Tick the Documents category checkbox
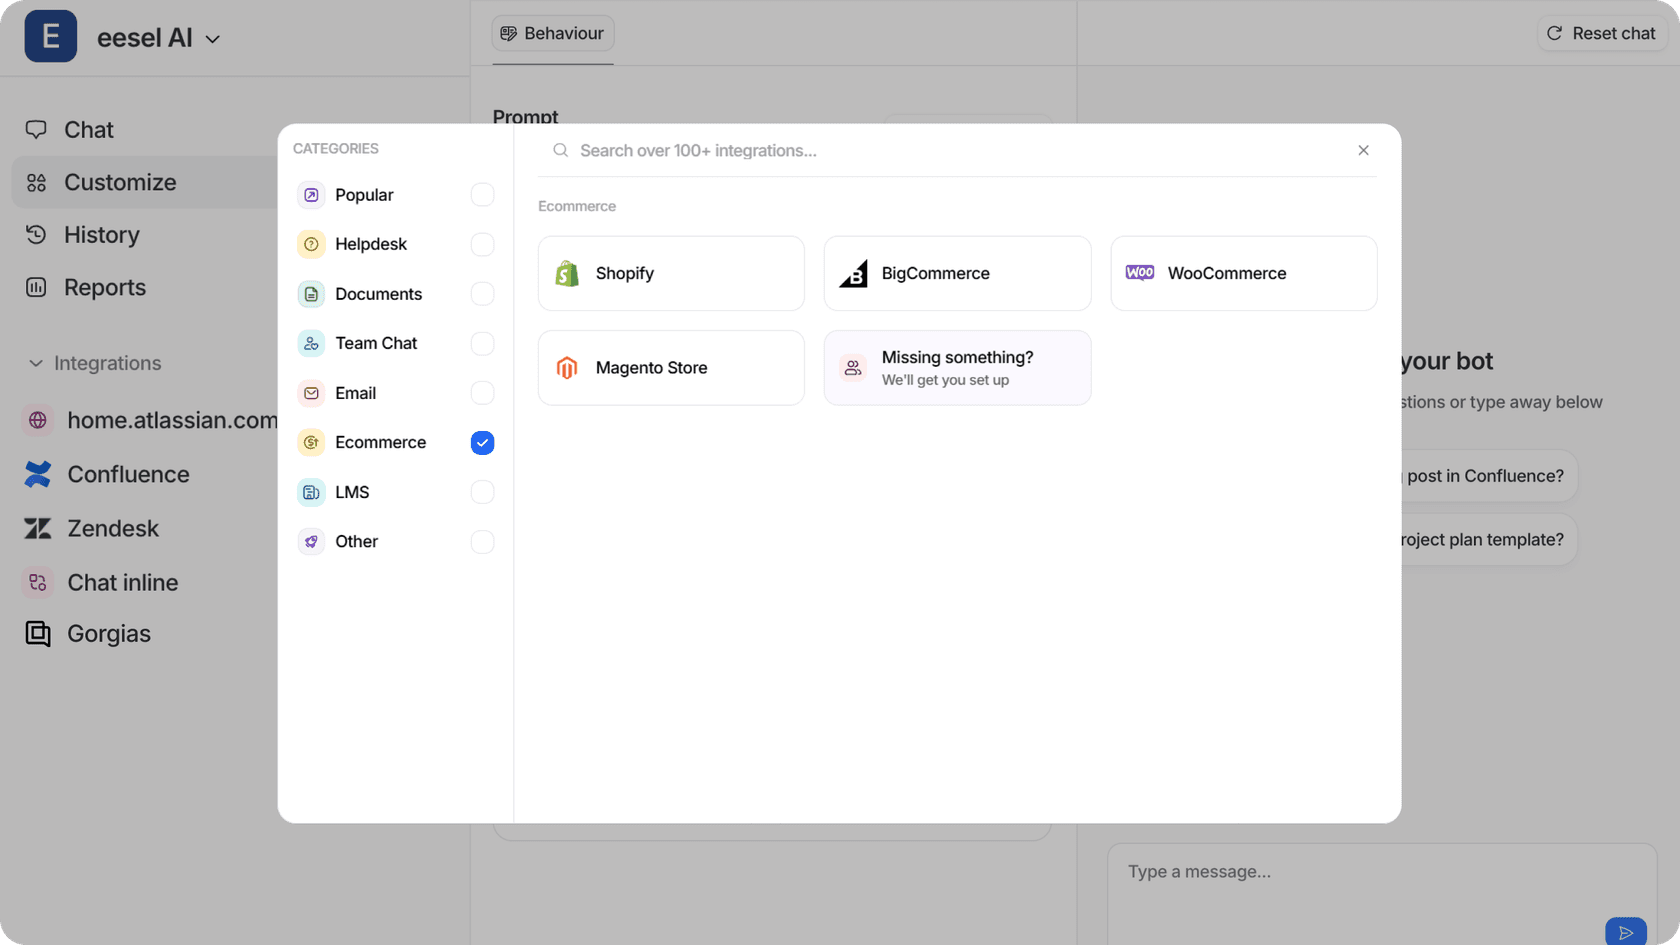Screen dimensions: 1680x945 (482, 294)
